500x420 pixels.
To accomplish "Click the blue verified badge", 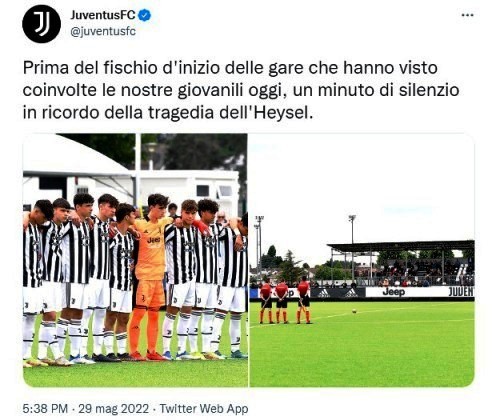I will pos(144,15).
